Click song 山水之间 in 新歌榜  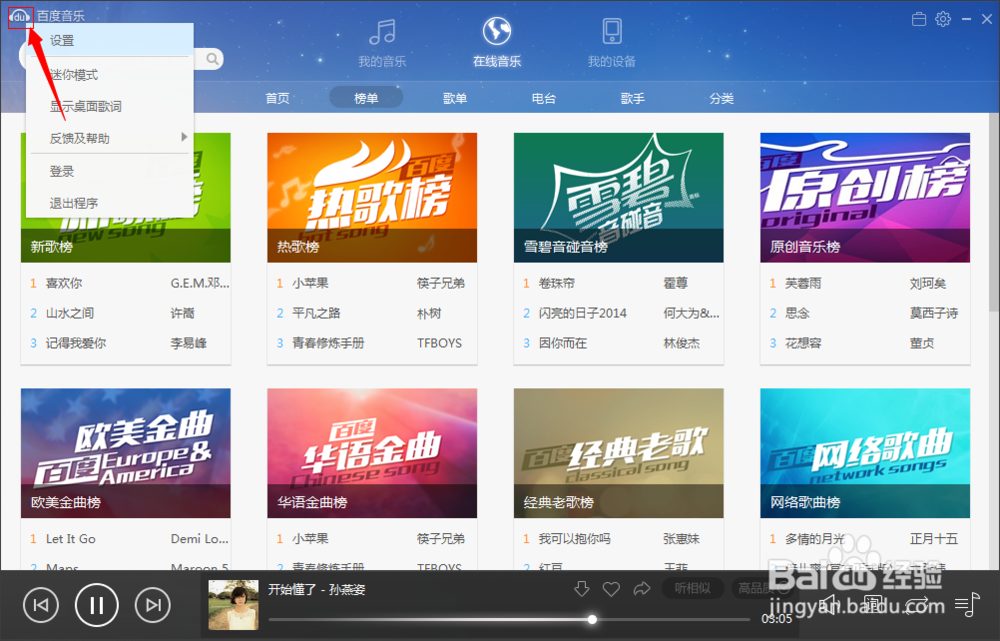(x=70, y=313)
